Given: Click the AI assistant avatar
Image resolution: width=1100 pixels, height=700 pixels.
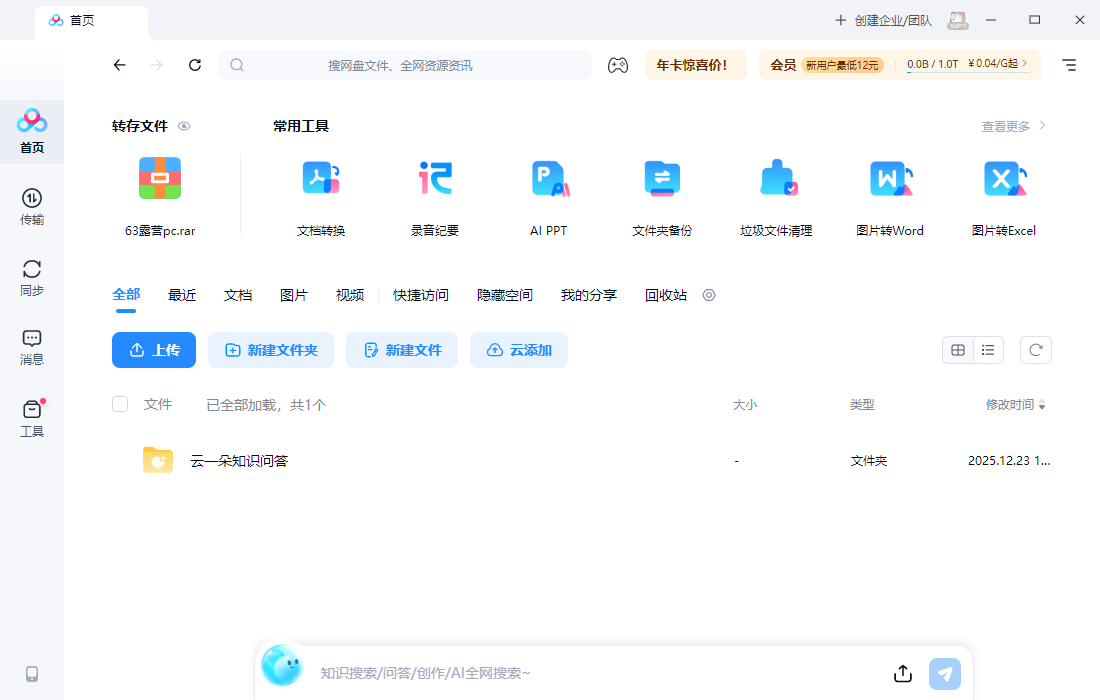Looking at the screenshot, I should [282, 665].
